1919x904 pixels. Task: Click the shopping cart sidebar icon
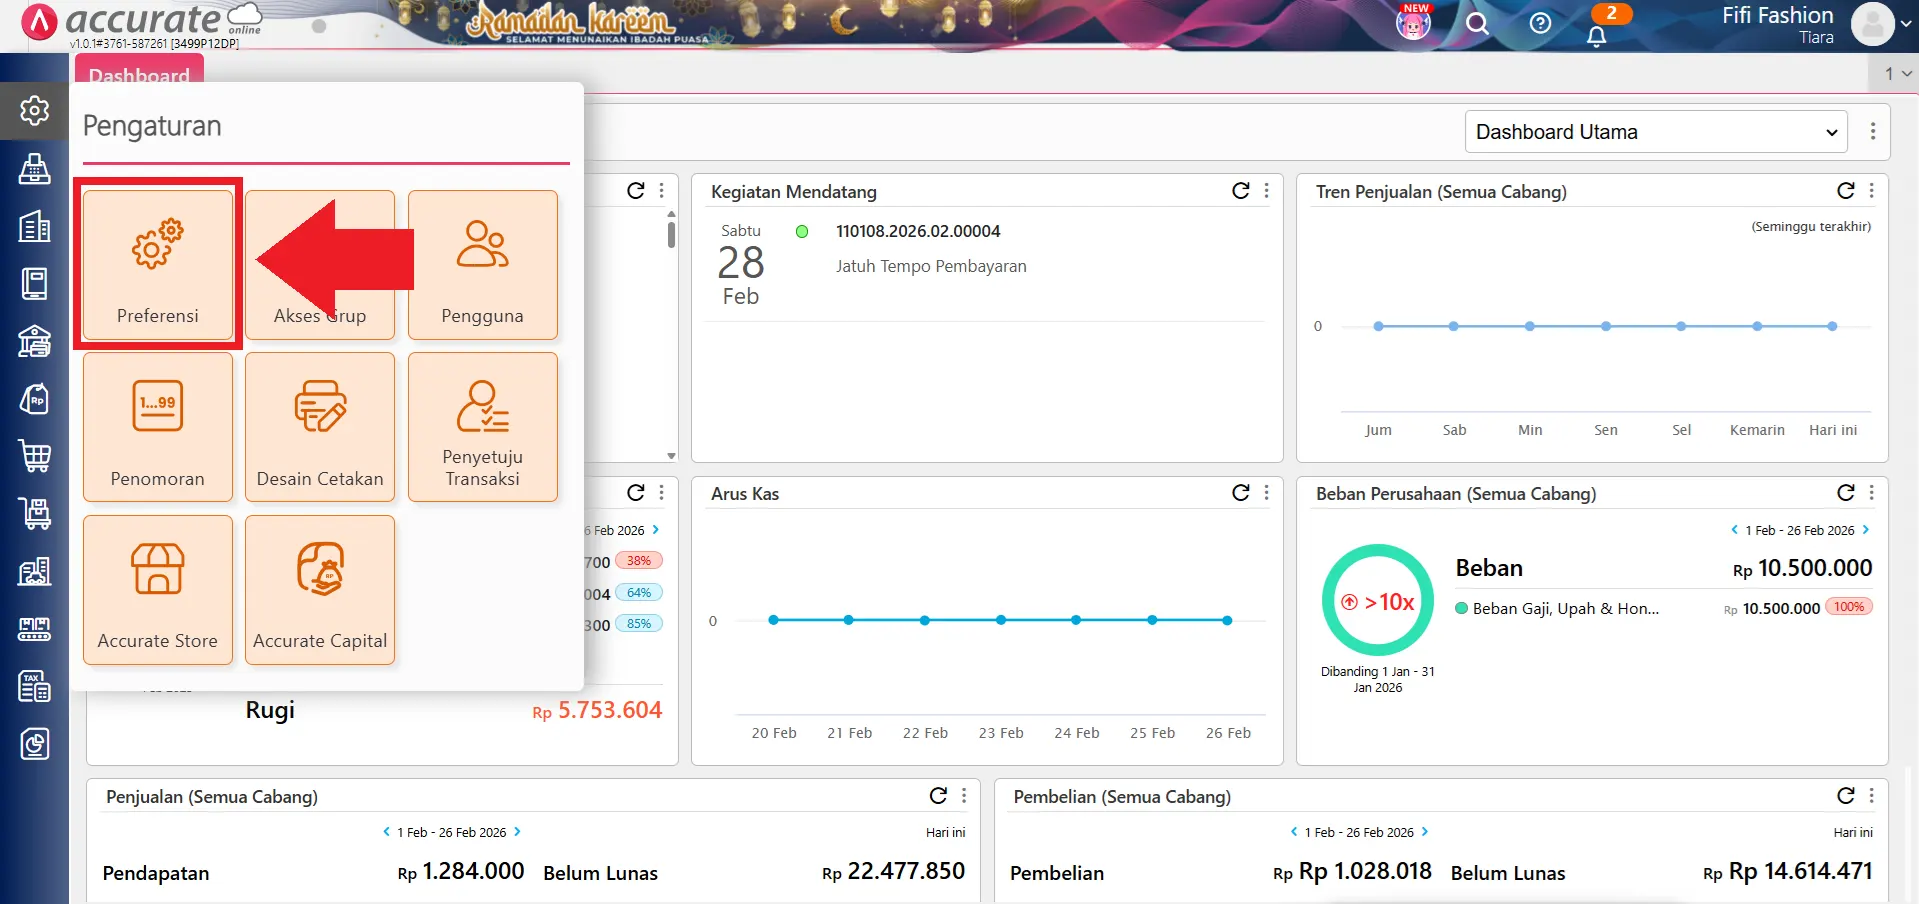pyautogui.click(x=35, y=456)
